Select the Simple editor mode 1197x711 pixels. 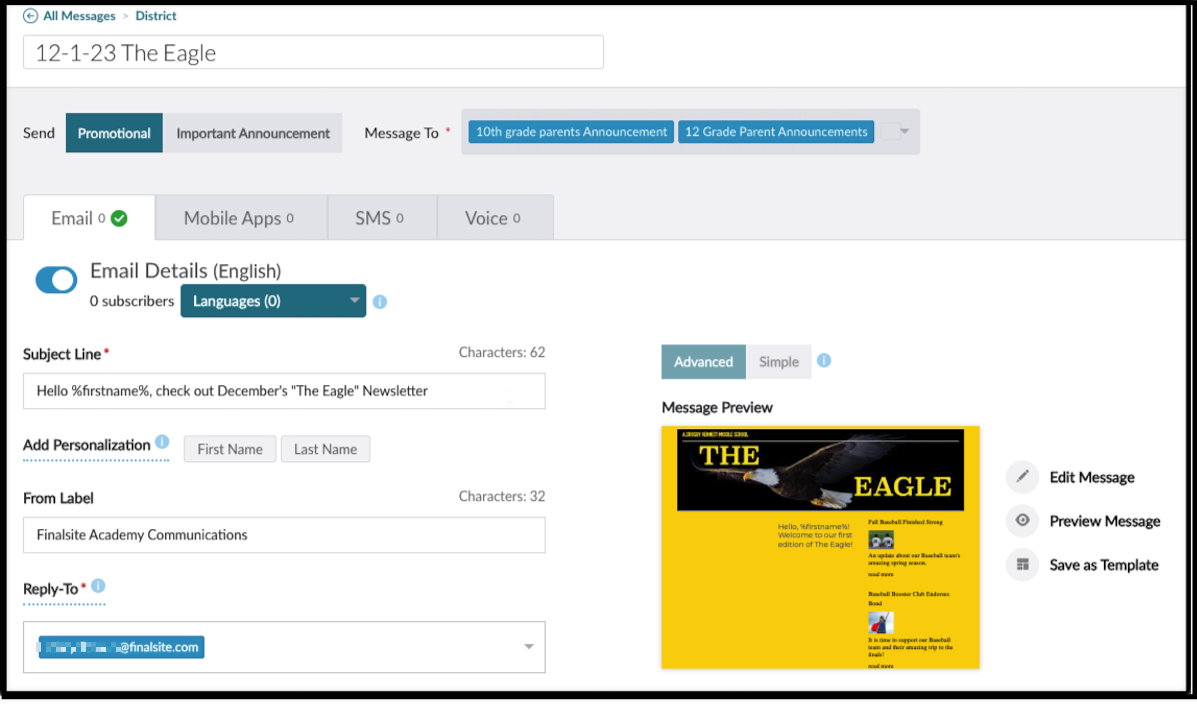pyautogui.click(x=779, y=362)
